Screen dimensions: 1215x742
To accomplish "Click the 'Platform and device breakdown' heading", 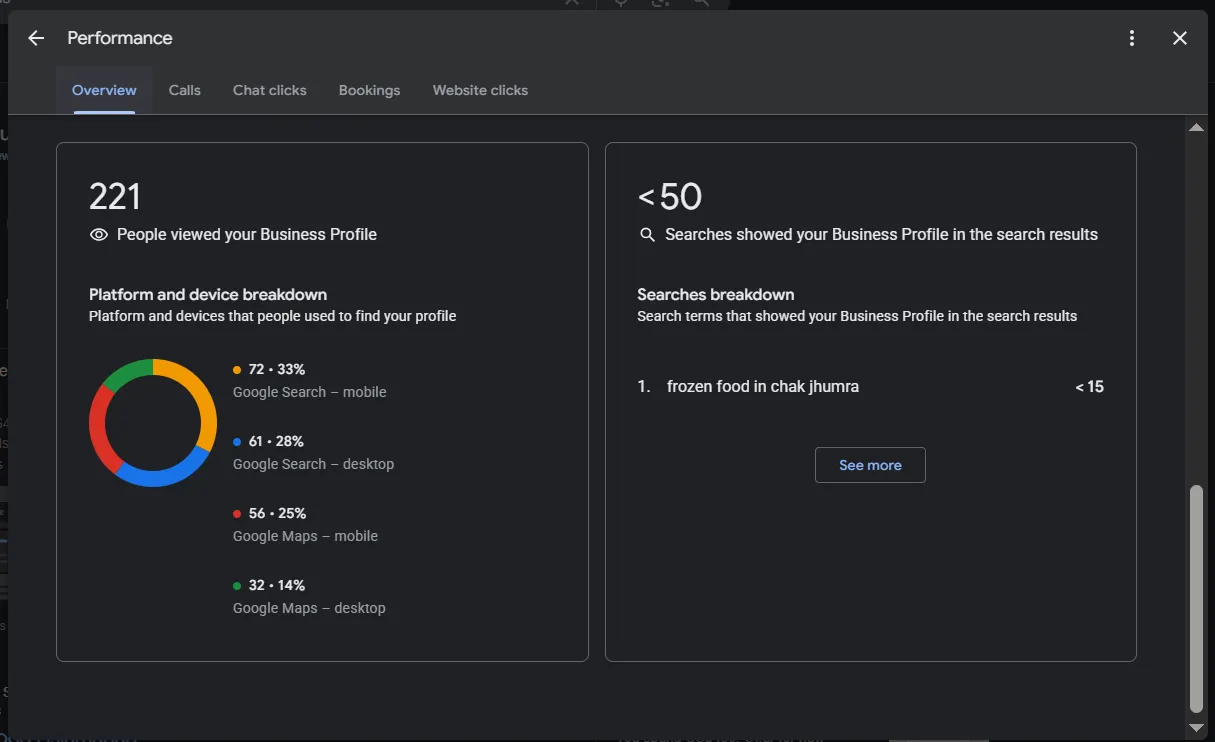I will (x=208, y=295).
